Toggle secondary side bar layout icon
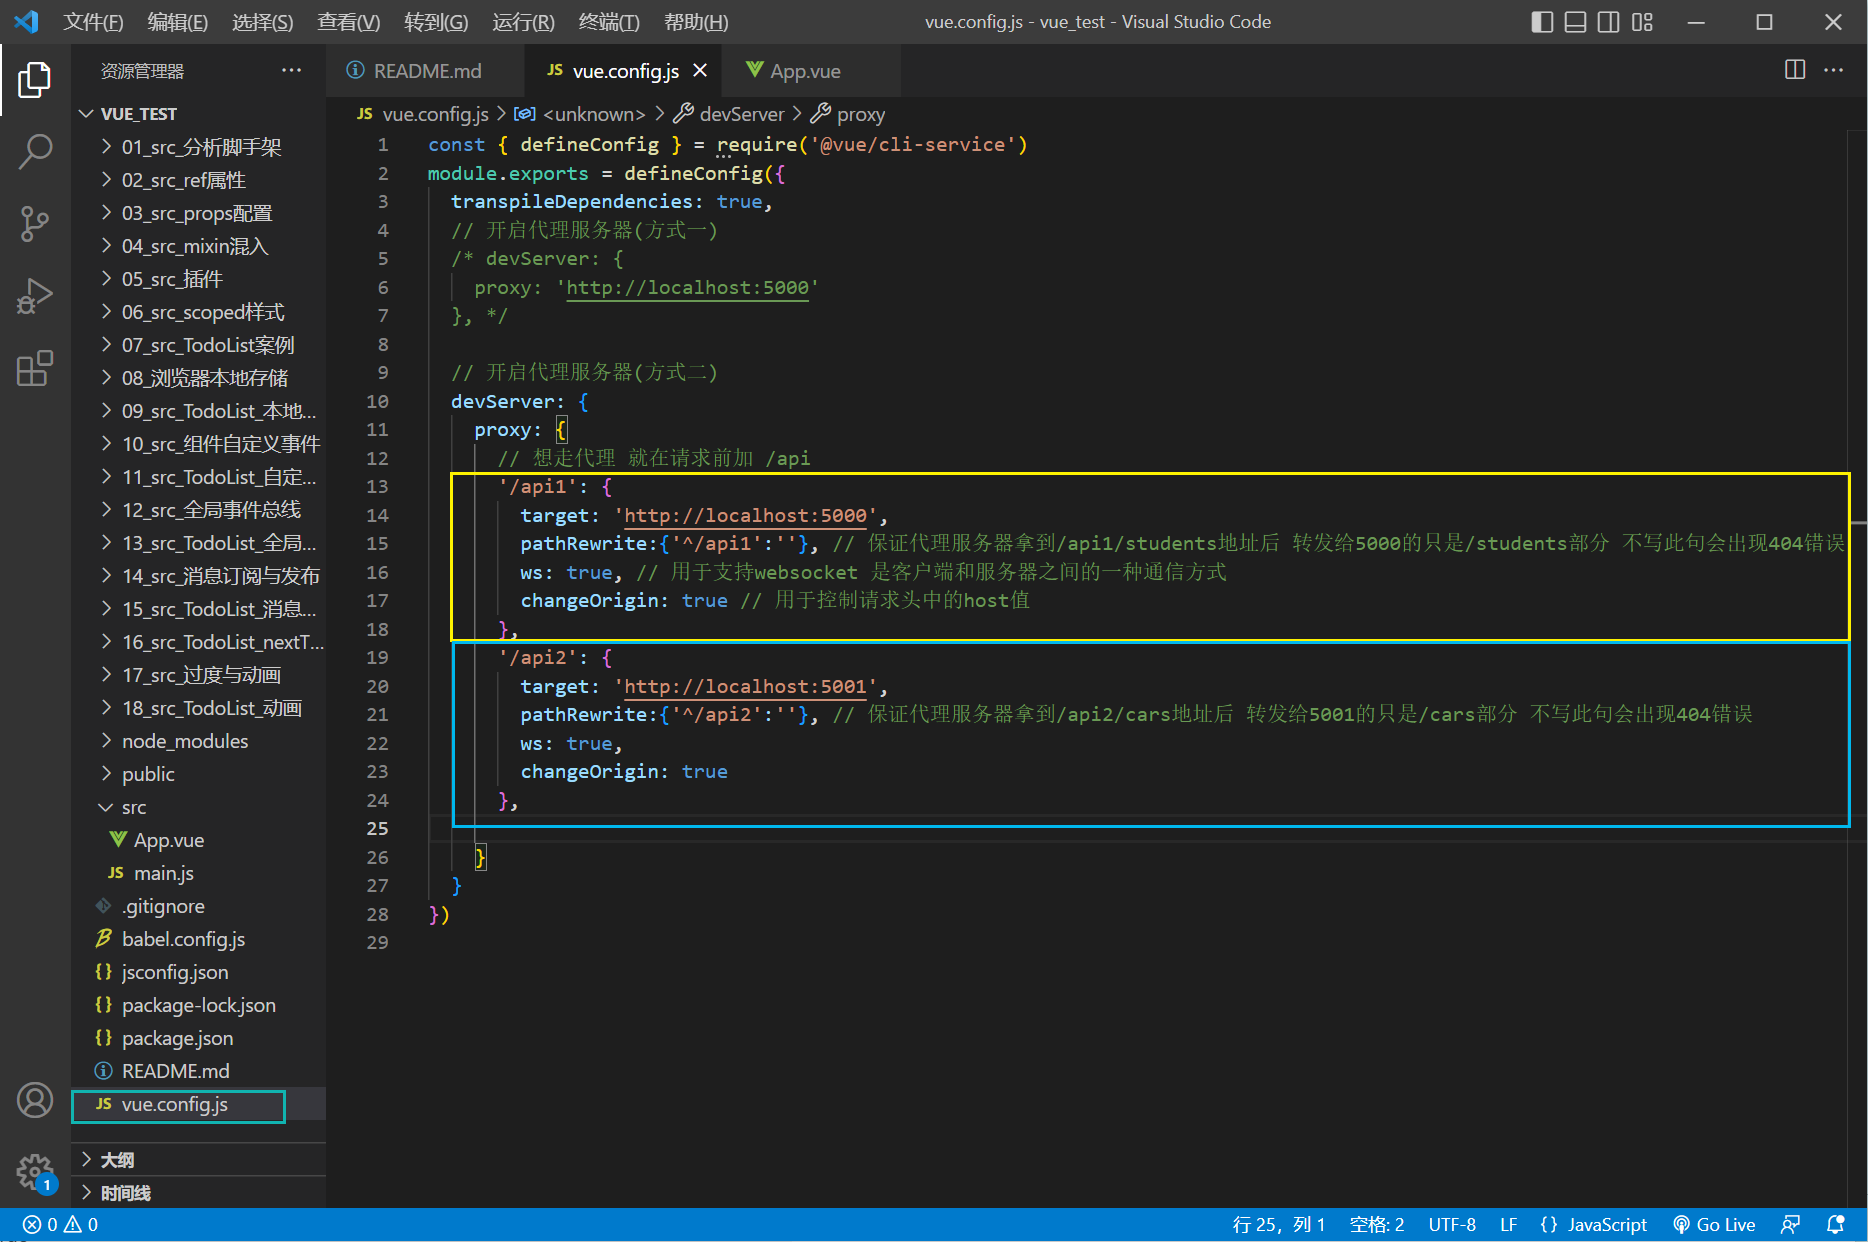 (1608, 22)
